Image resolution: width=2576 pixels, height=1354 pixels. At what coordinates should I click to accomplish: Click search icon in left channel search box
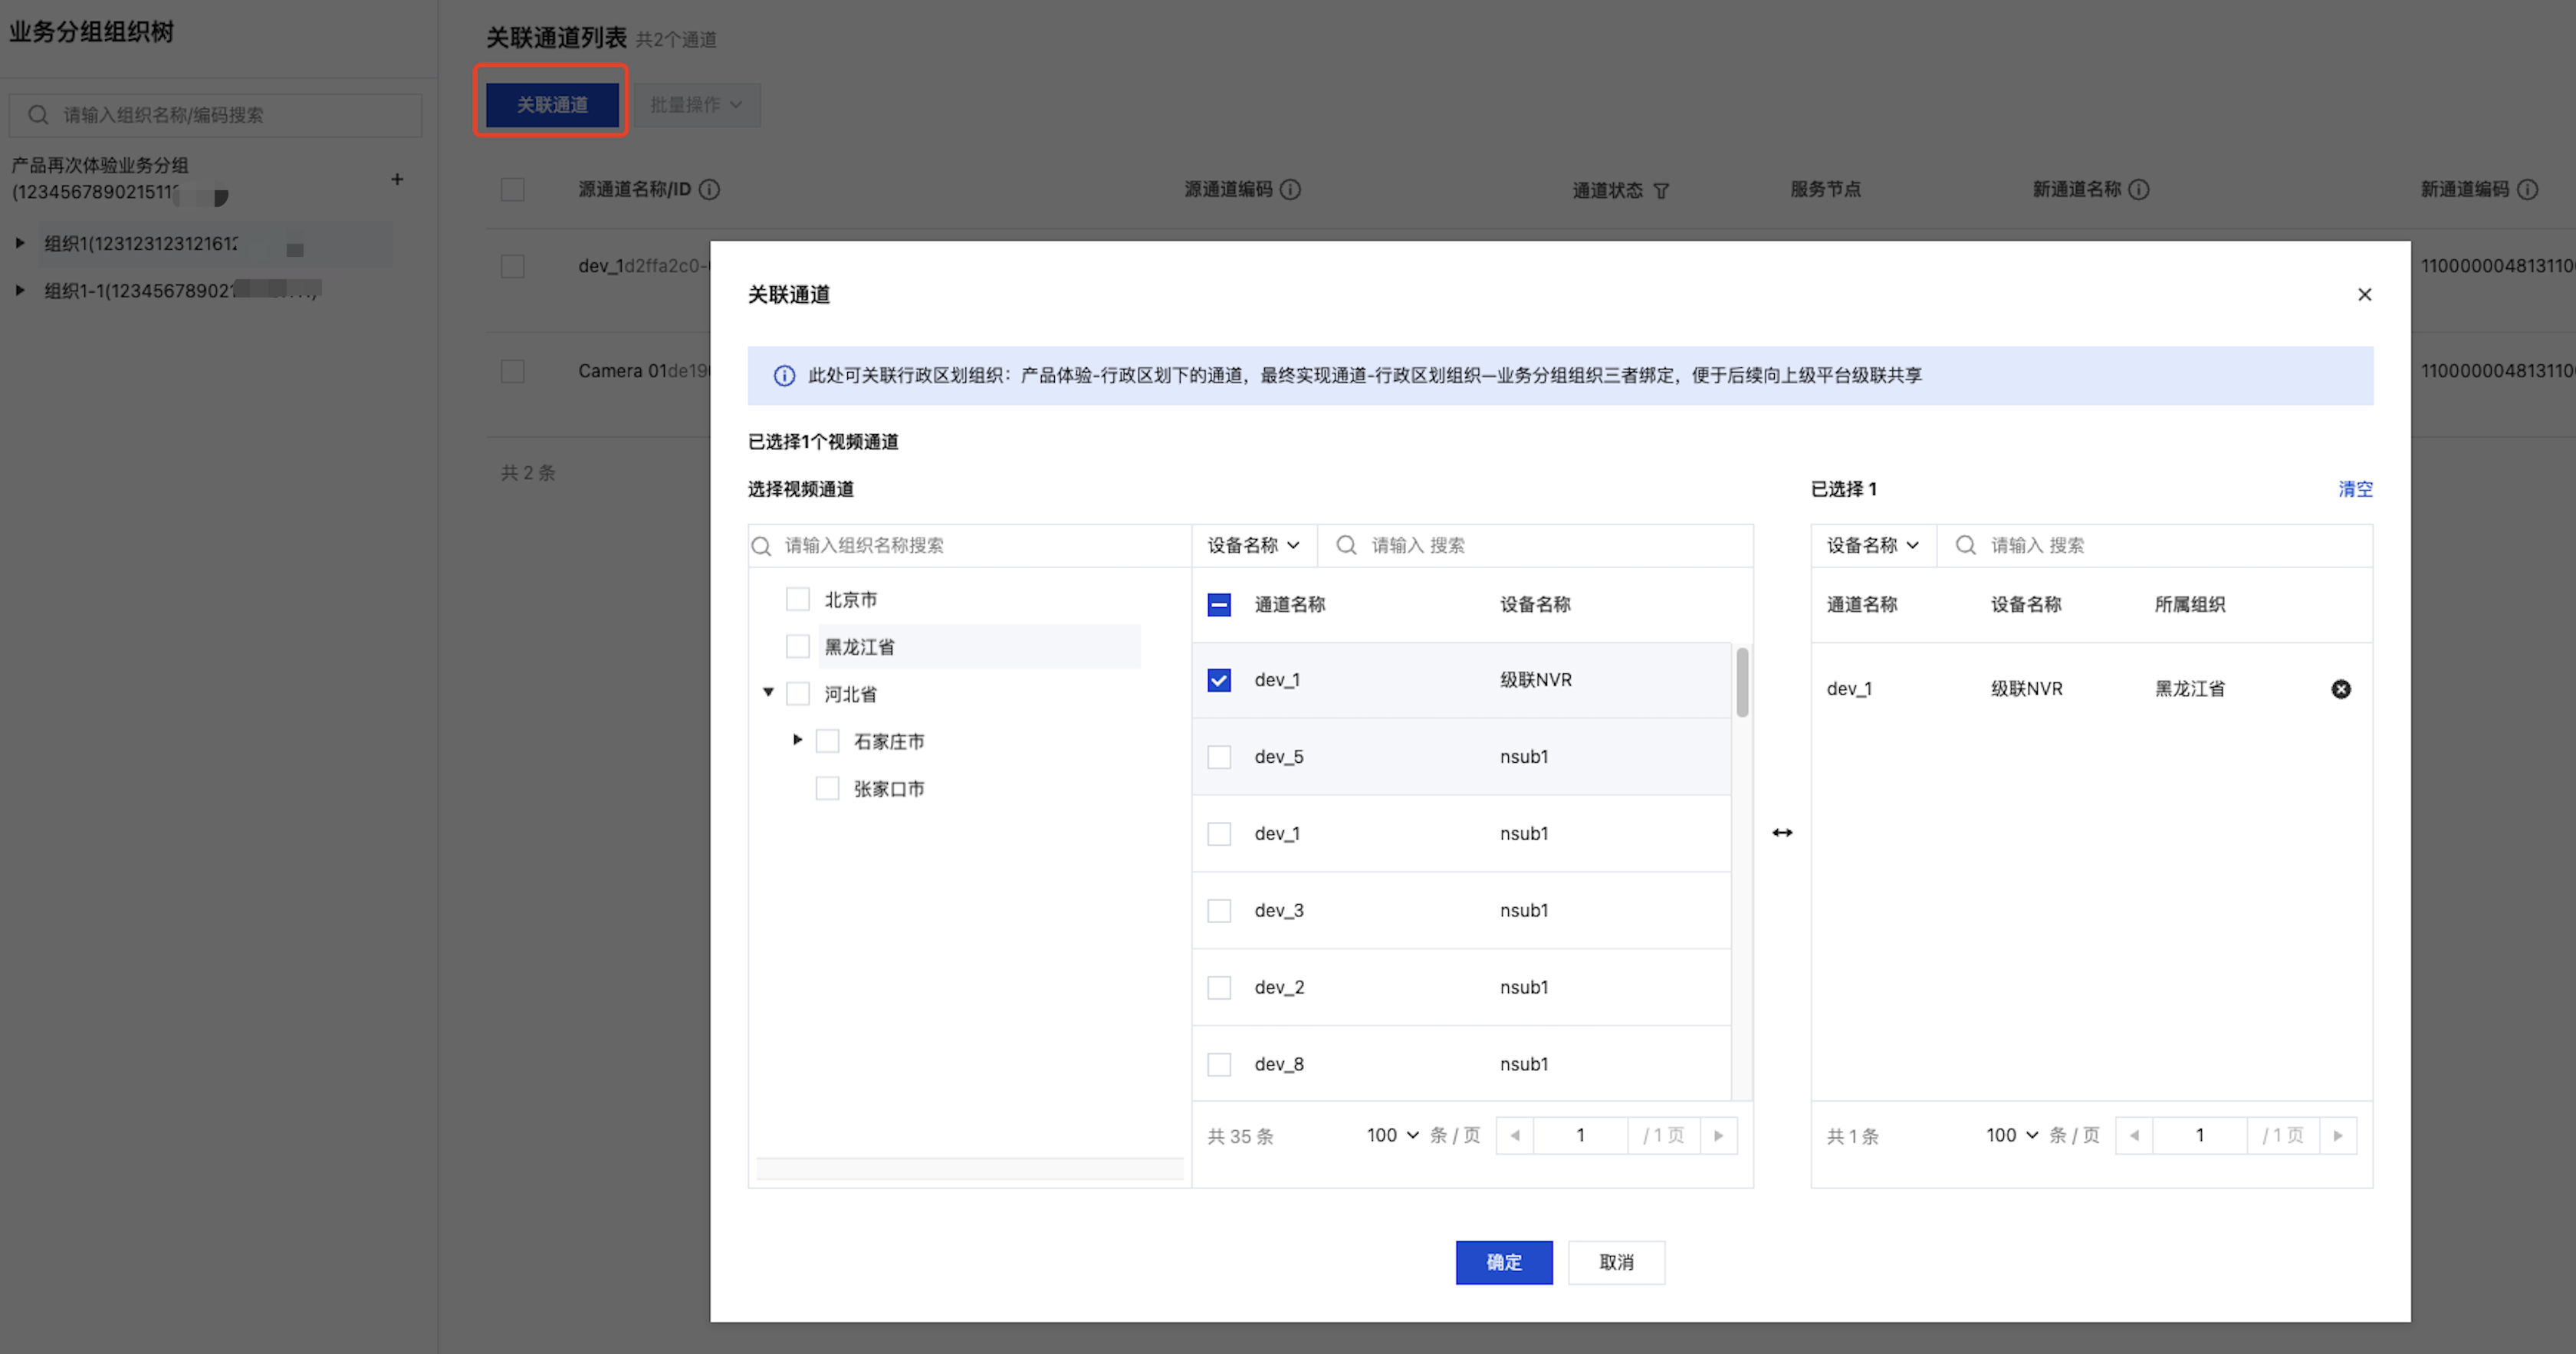(x=1347, y=545)
